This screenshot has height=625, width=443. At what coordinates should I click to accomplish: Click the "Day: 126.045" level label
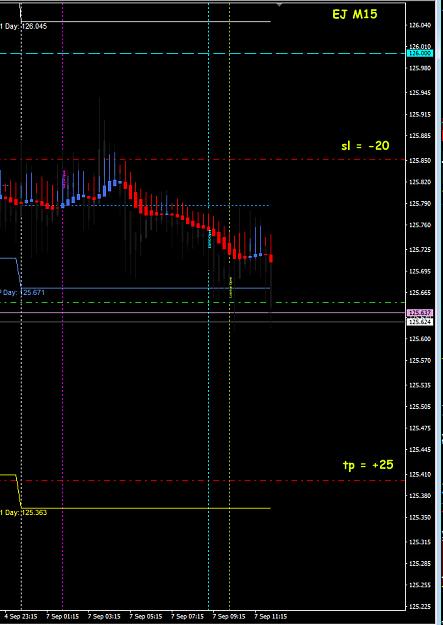(x=24, y=26)
